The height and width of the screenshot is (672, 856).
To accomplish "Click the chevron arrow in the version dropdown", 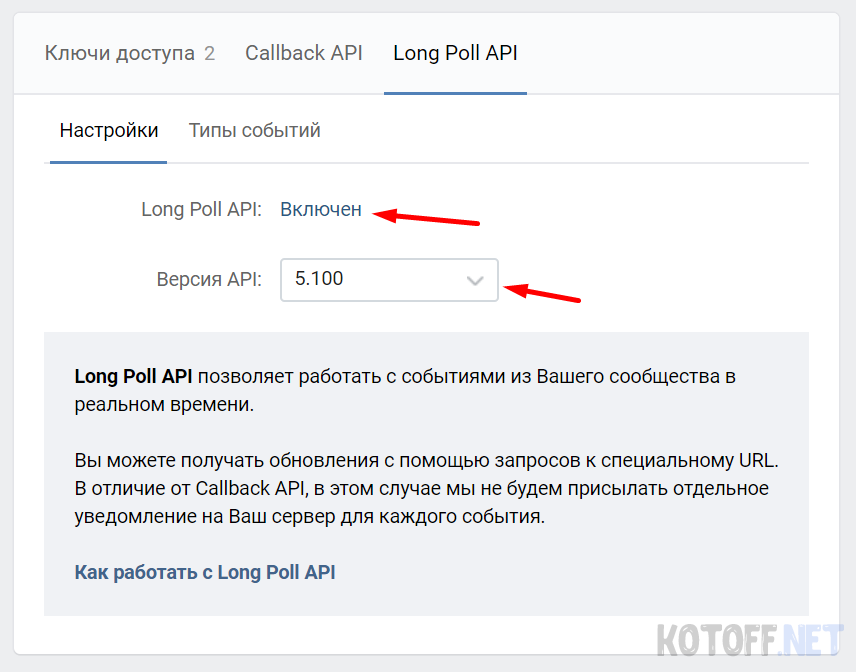I will [475, 281].
